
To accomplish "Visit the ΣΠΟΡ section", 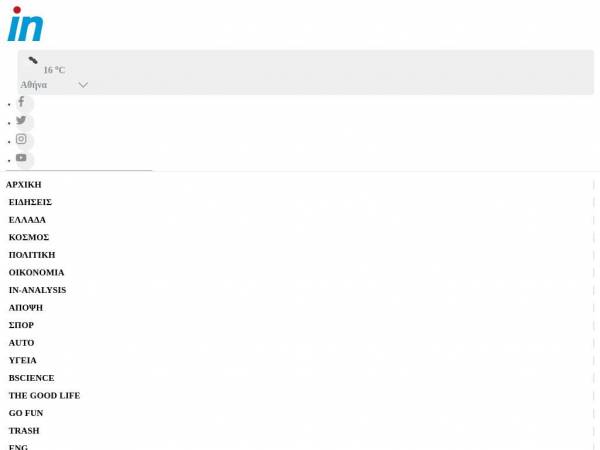I will pos(21,325).
